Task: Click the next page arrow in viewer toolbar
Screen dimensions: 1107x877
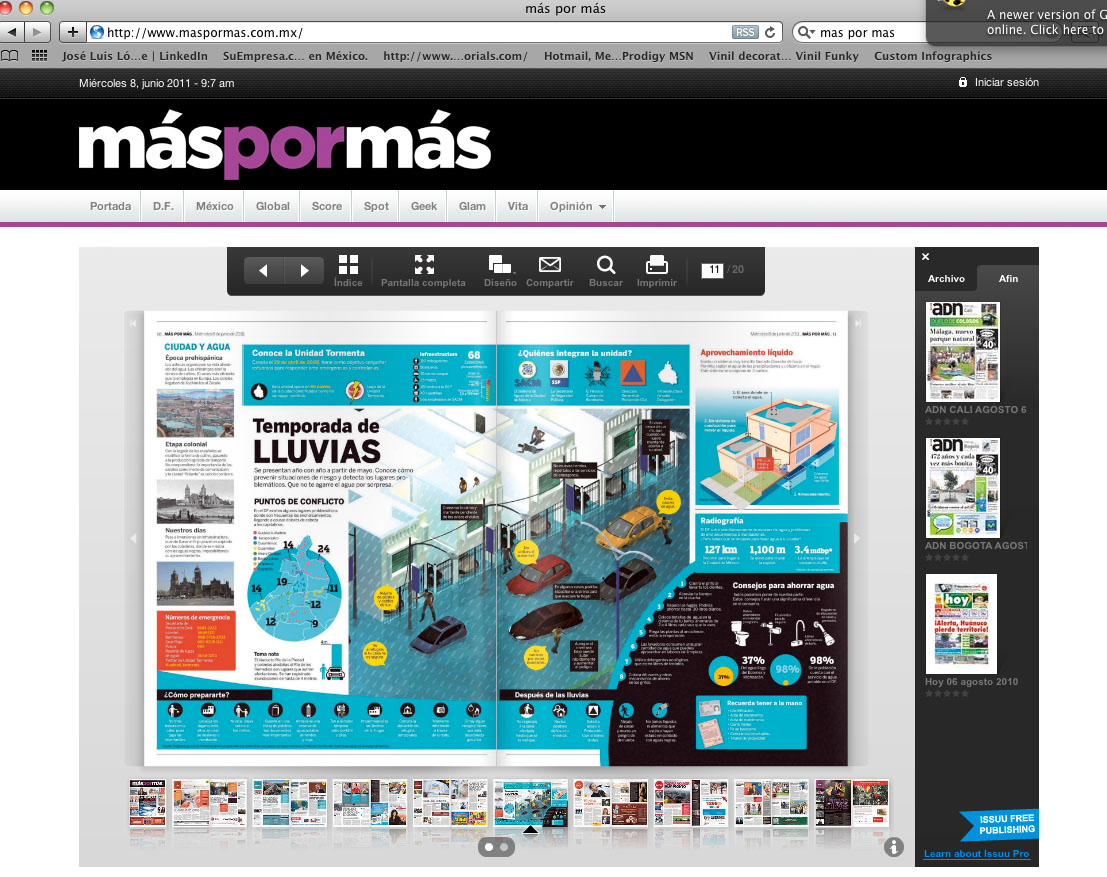Action: coord(304,270)
